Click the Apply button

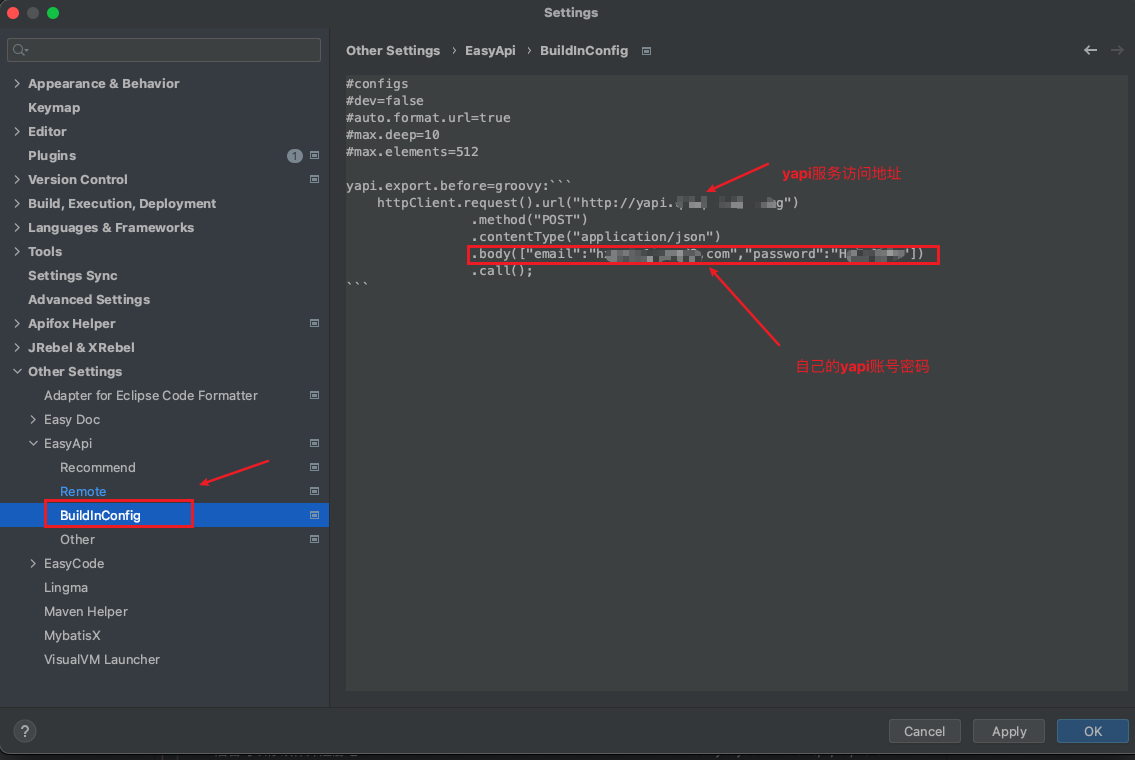(1009, 731)
